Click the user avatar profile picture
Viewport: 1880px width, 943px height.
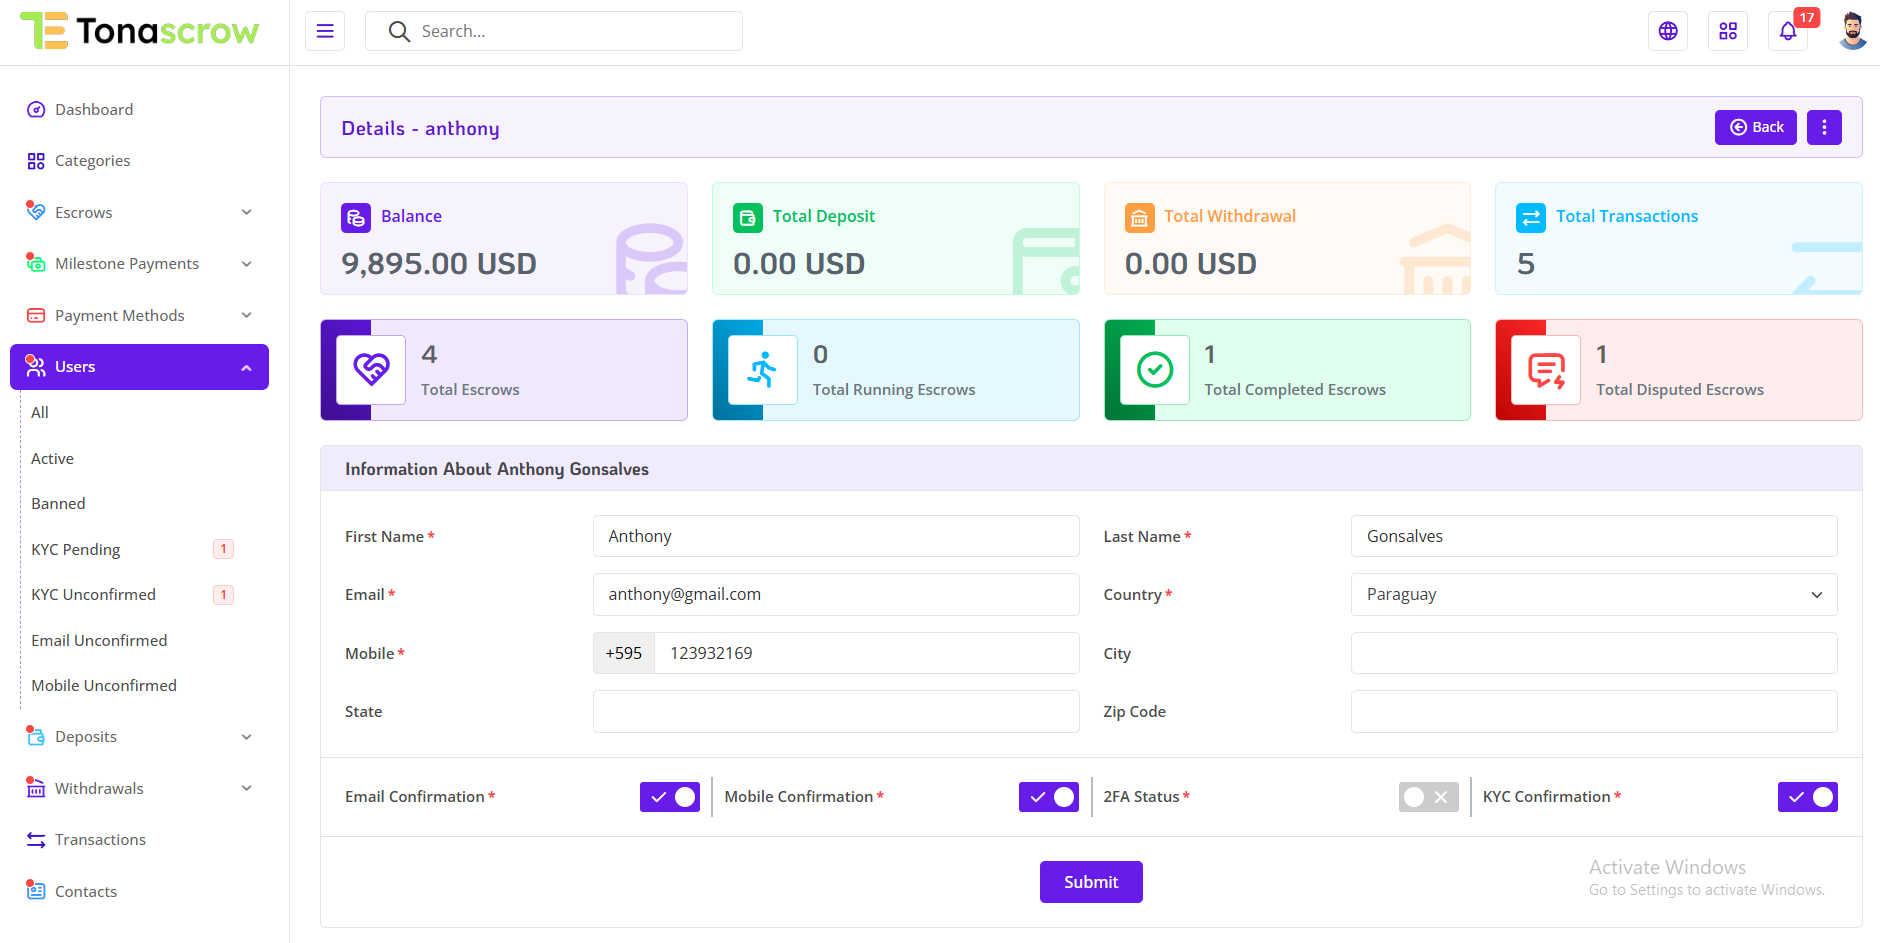(x=1852, y=31)
